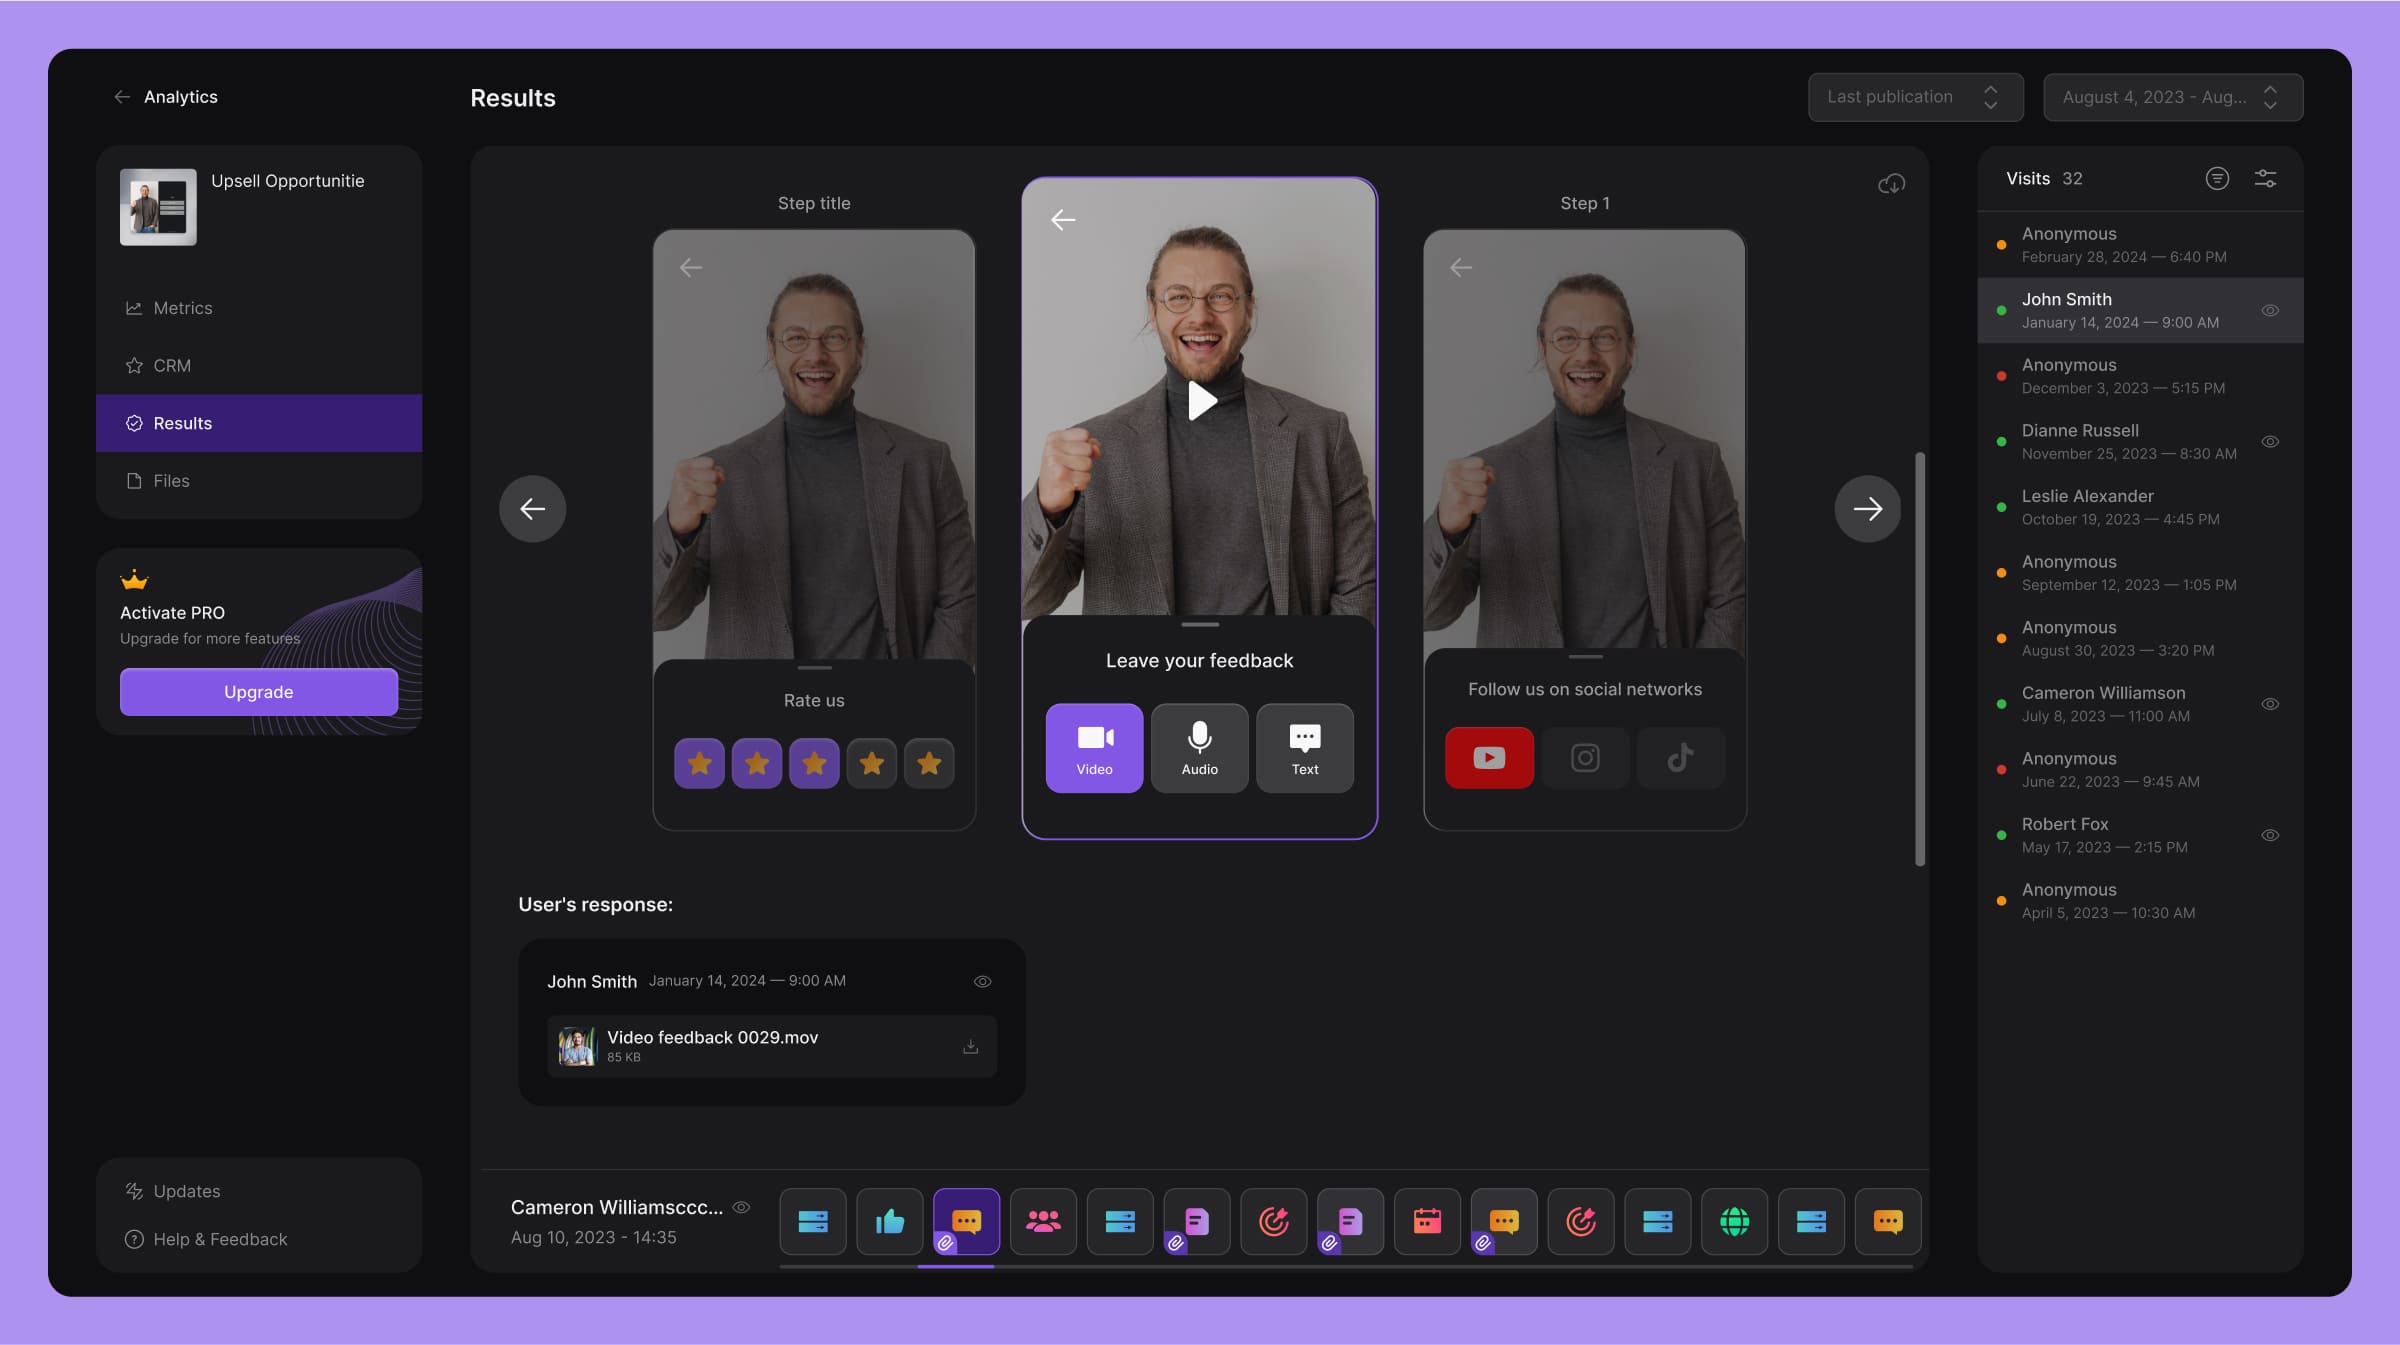The width and height of the screenshot is (2400, 1345).
Task: Open the Metrics menu item
Action: coord(182,308)
